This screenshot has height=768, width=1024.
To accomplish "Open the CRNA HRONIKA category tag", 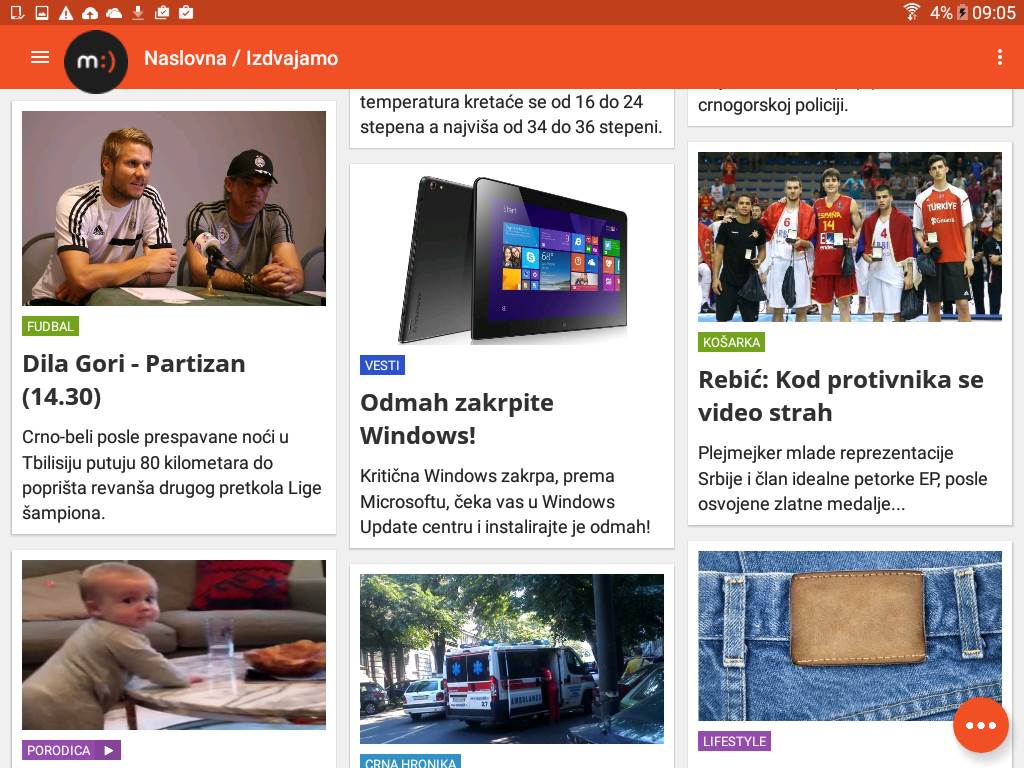I will click(410, 762).
